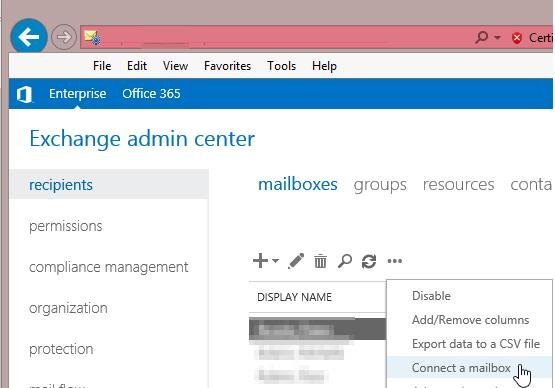Click the browser back arrow button
This screenshot has width=555, height=388.
point(29,36)
